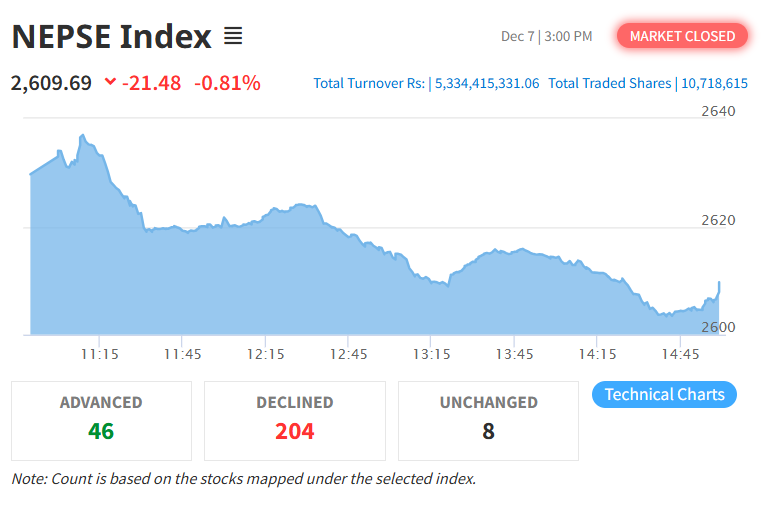Click the NEPSE Index heading

pos(112,37)
